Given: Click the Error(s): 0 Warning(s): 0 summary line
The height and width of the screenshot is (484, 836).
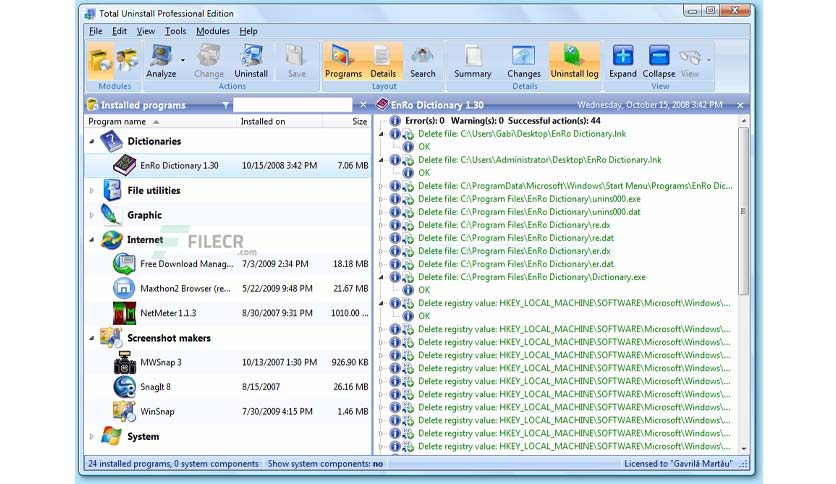Looking at the screenshot, I should pyautogui.click(x=503, y=121).
